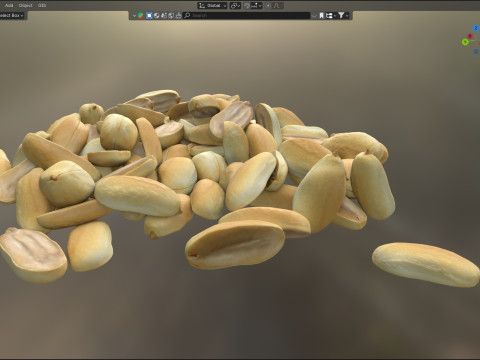
Task: Open the funnel filter icon
Action: 341,15
